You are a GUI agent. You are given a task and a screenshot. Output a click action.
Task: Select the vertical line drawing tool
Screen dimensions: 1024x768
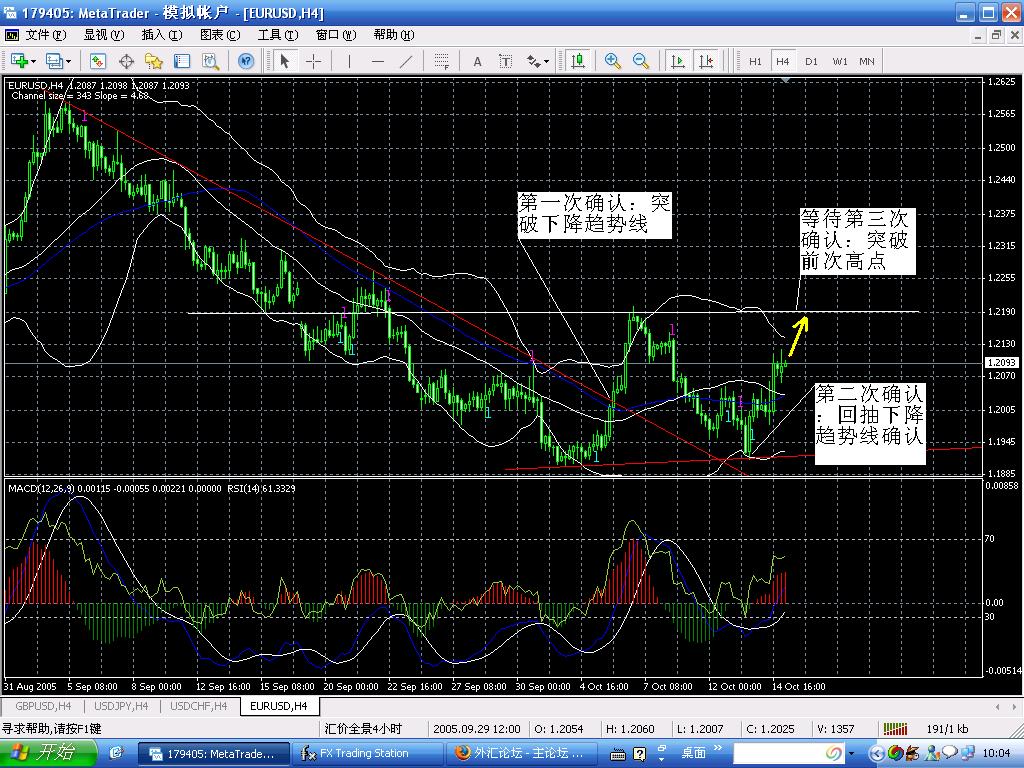tap(349, 61)
